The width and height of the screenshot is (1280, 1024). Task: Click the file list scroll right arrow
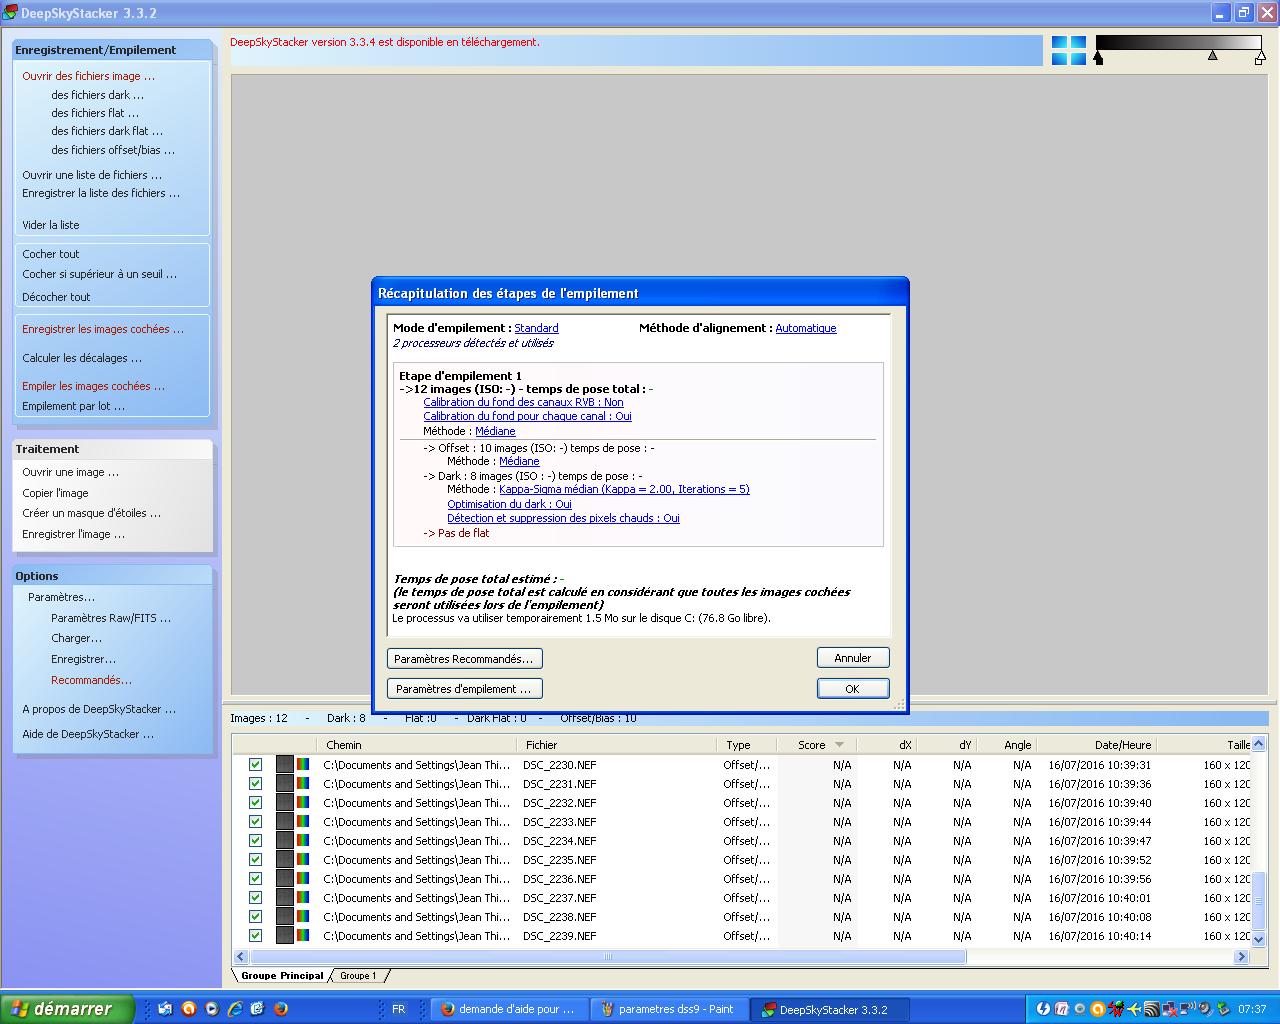coord(1241,957)
